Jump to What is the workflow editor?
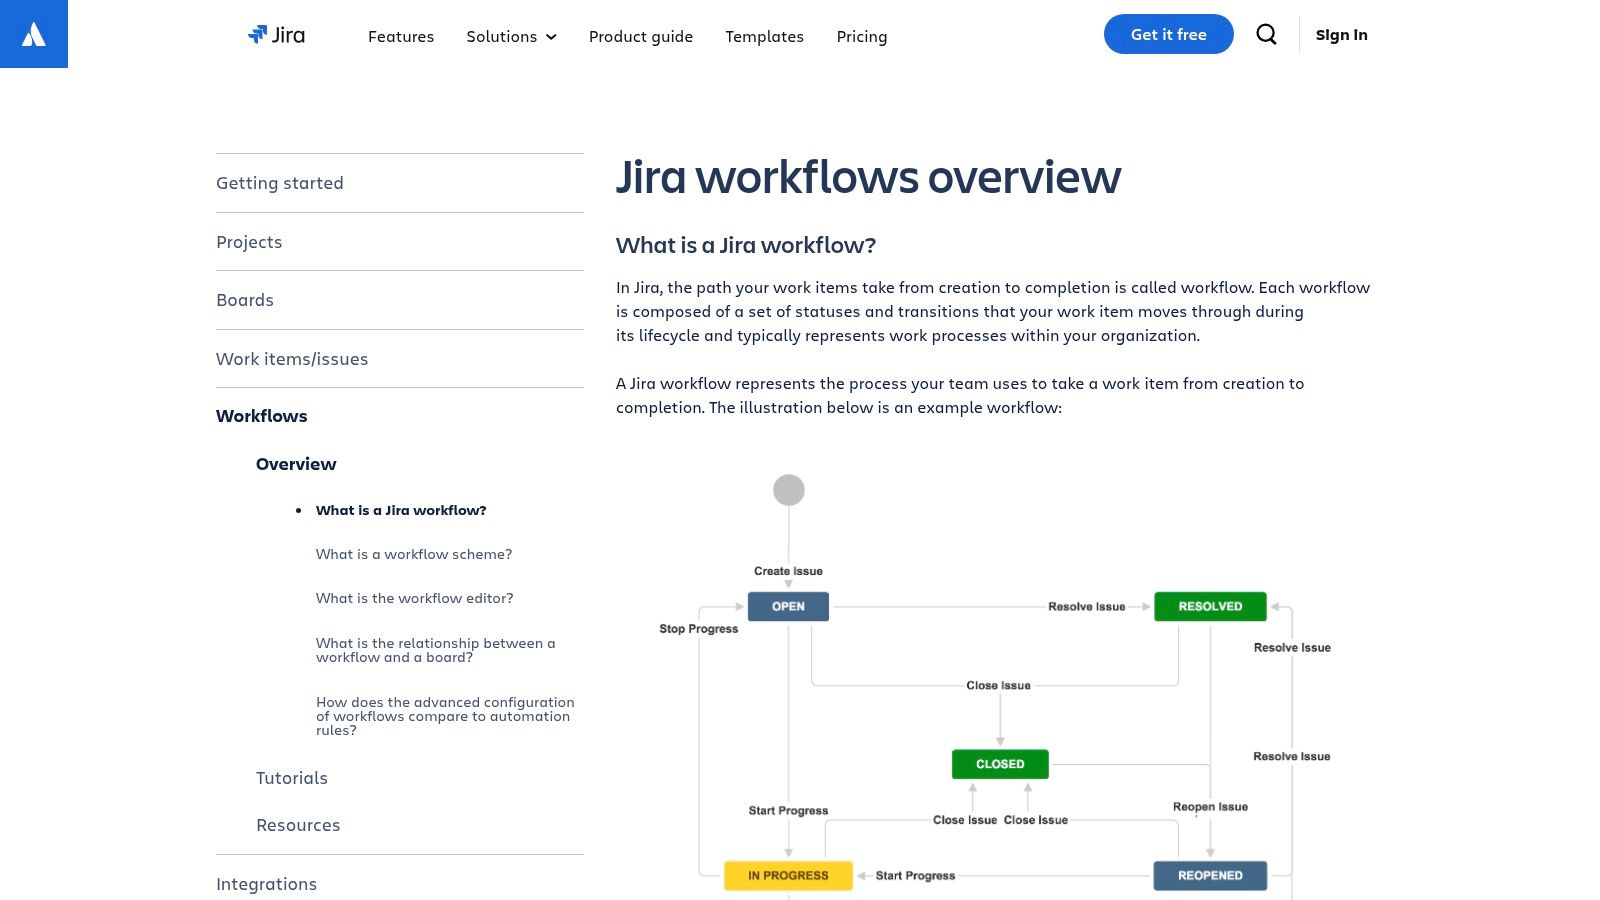This screenshot has width=1600, height=900. (x=415, y=598)
